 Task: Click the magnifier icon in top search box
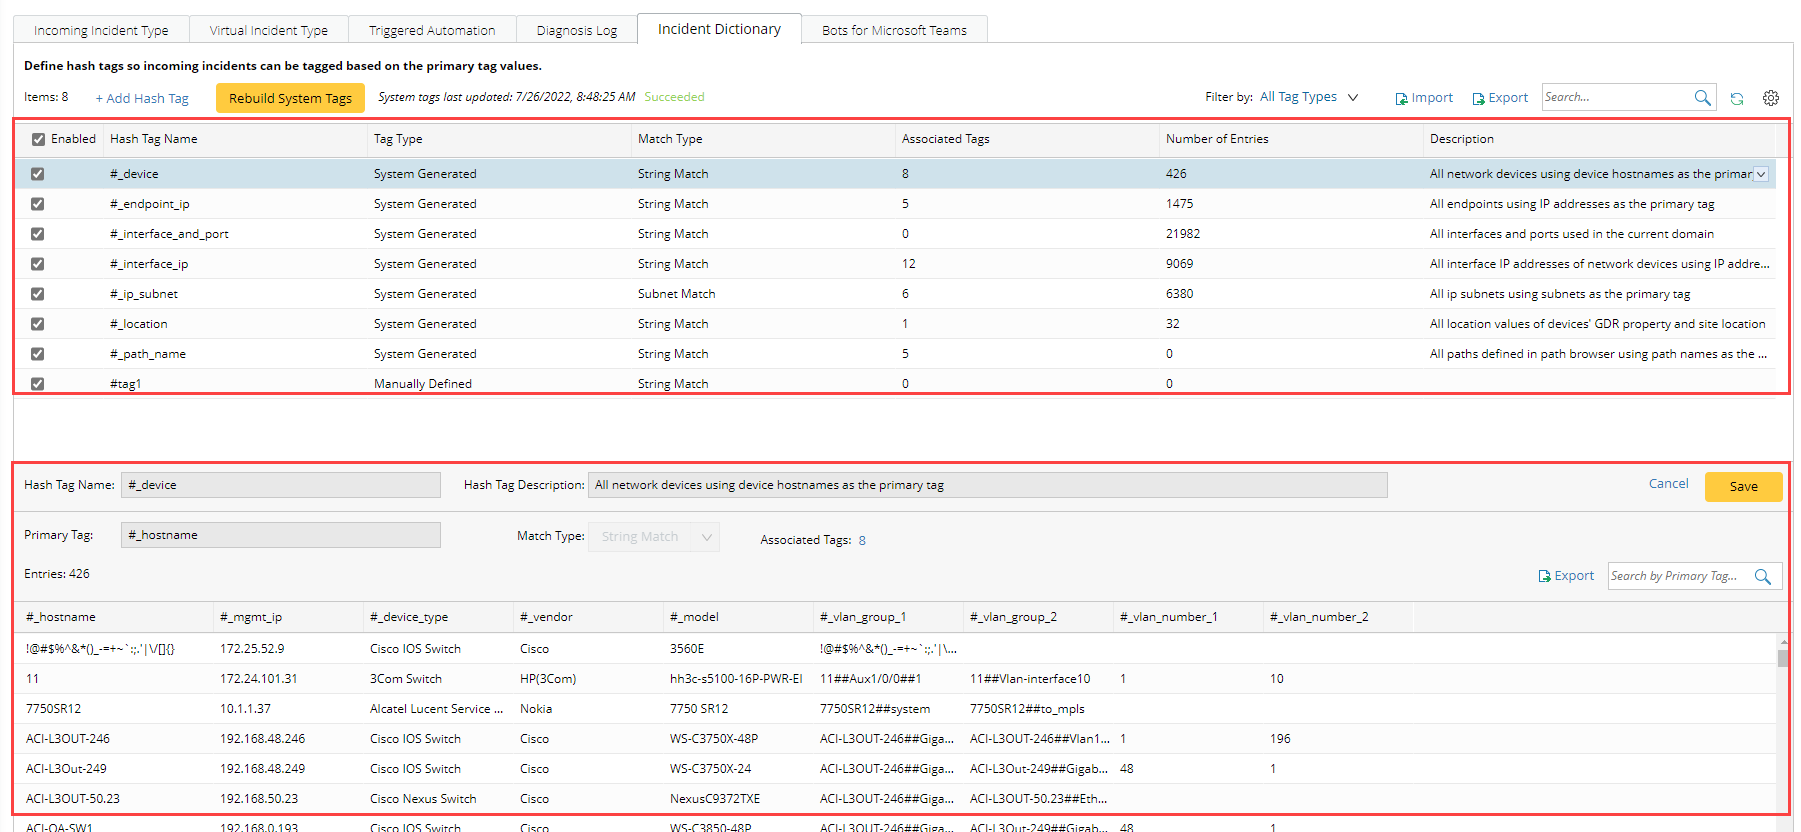(x=1702, y=97)
